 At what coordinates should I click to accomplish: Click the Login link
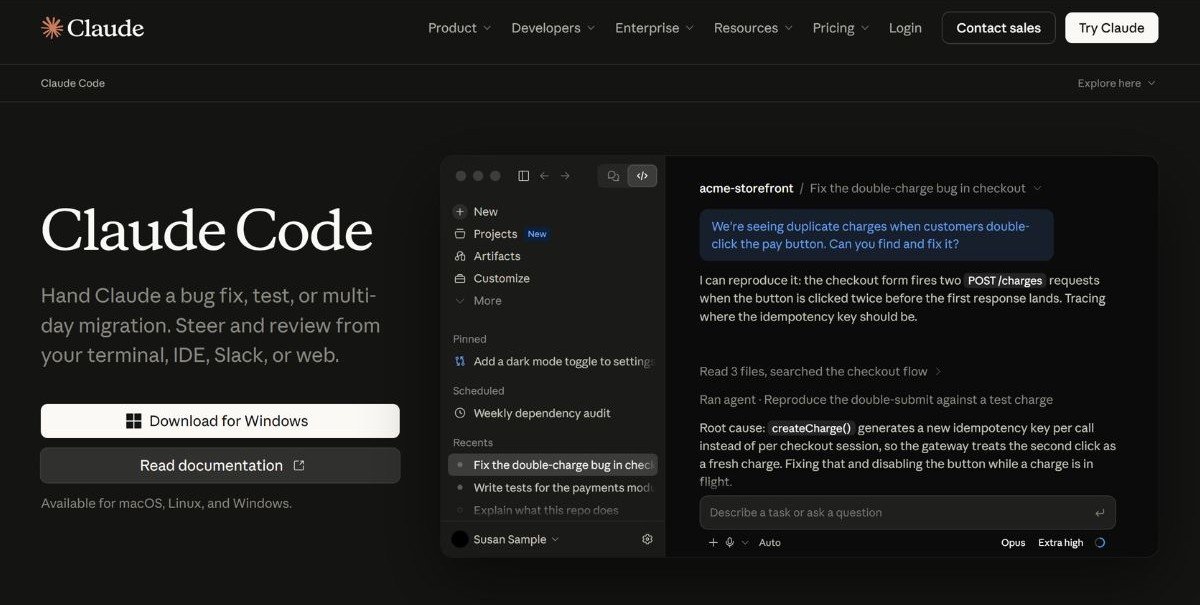click(x=905, y=28)
